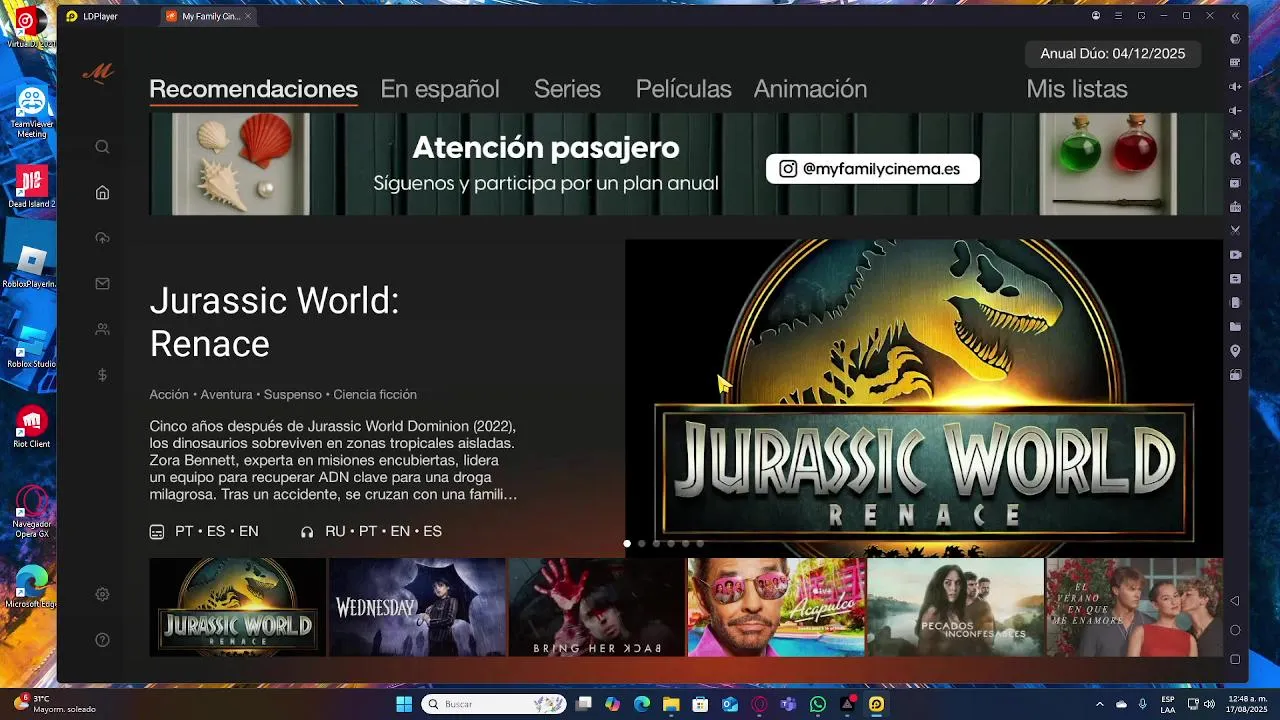Image resolution: width=1280 pixels, height=720 pixels.
Task: Tap Android back triangle button
Action: pyautogui.click(x=1235, y=601)
